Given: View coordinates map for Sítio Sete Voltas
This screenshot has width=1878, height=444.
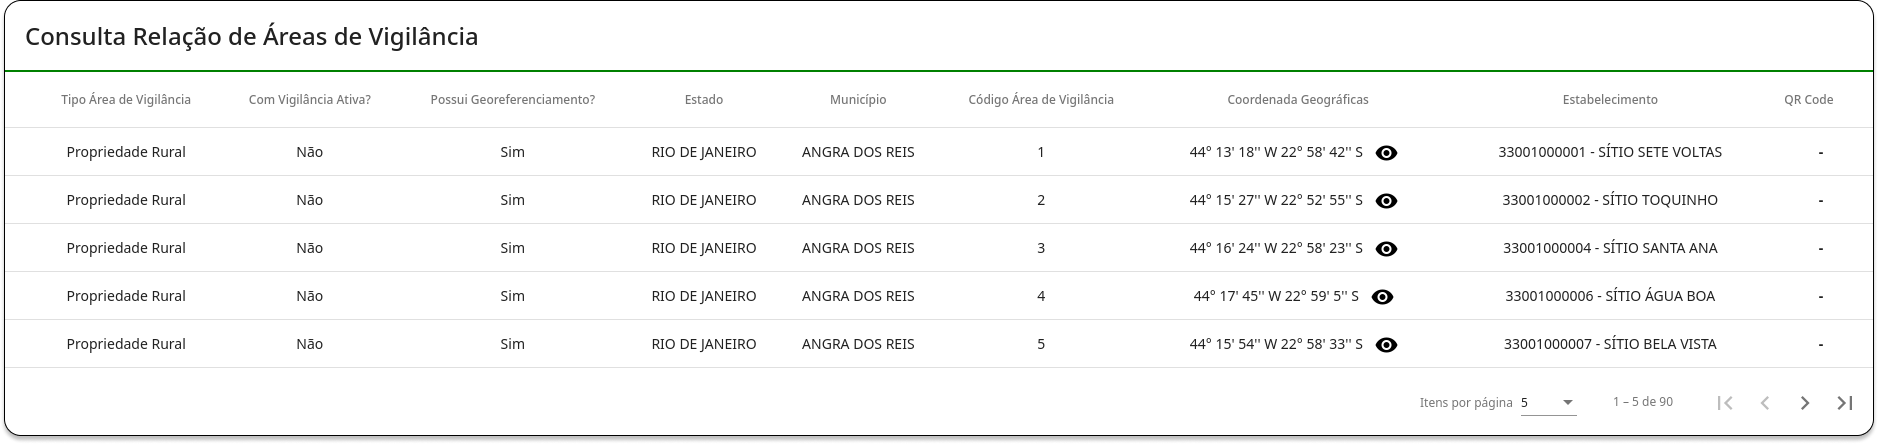Looking at the screenshot, I should [x=1386, y=153].
